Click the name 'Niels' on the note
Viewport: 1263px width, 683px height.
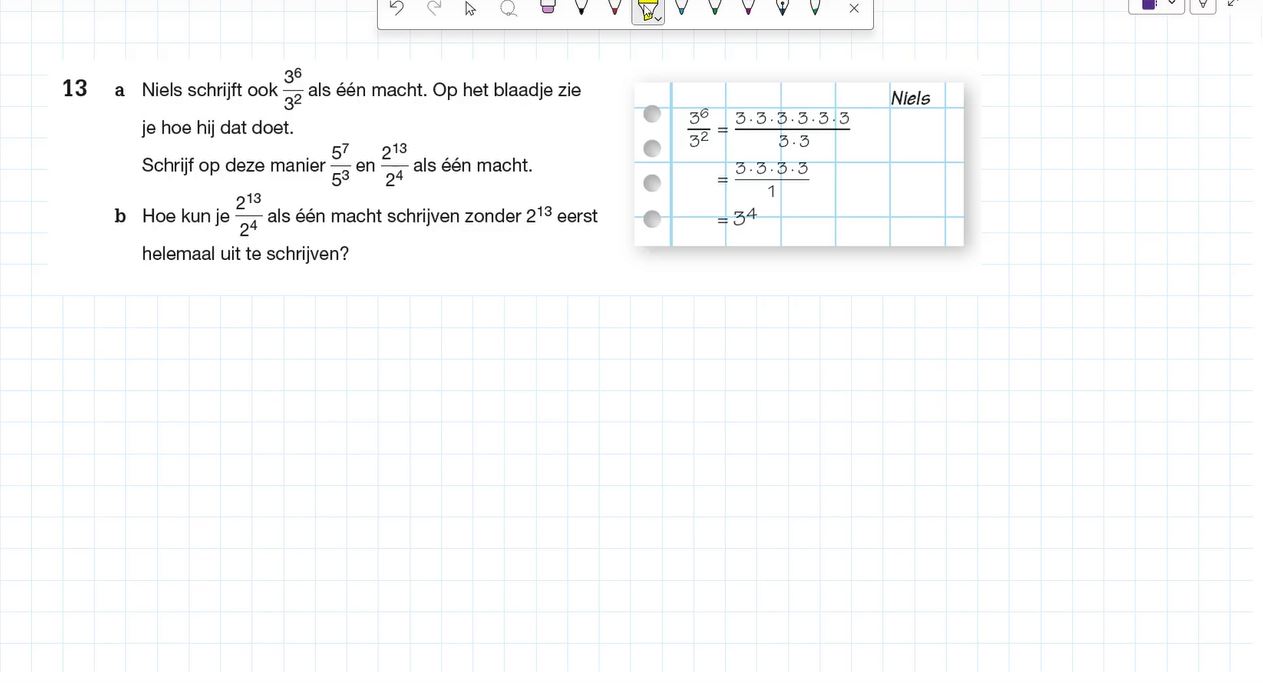(x=910, y=98)
